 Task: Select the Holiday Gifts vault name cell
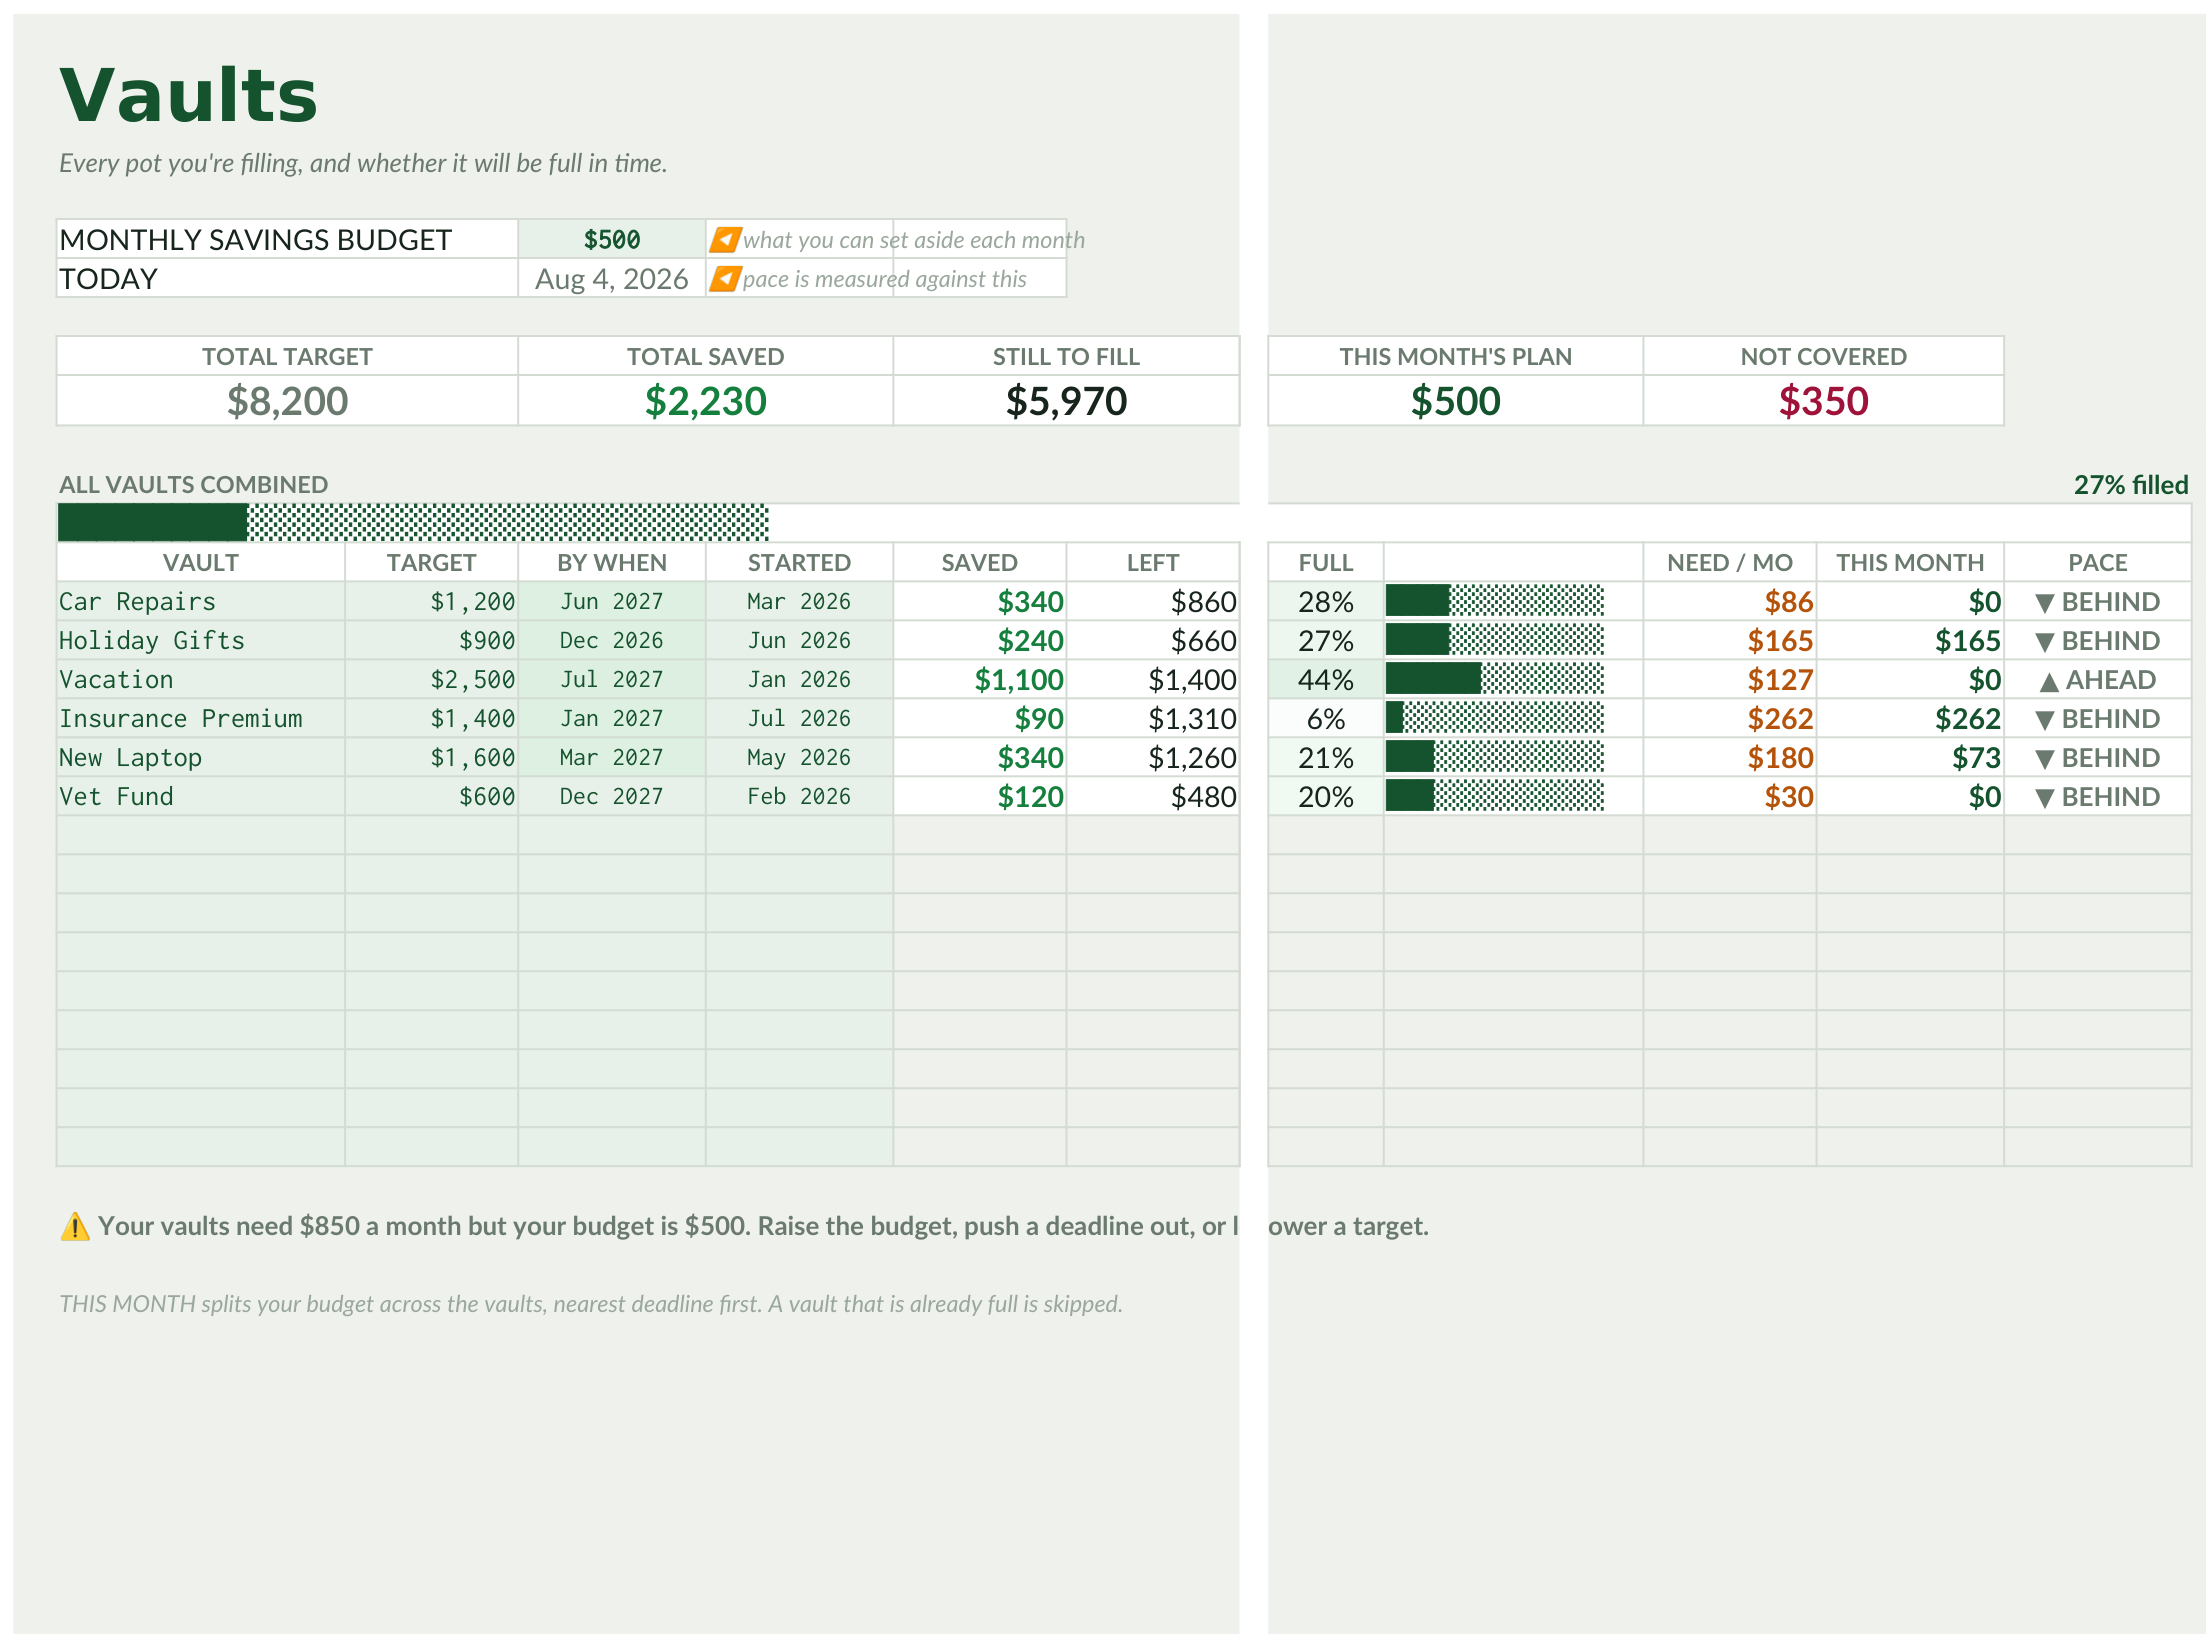(x=201, y=640)
